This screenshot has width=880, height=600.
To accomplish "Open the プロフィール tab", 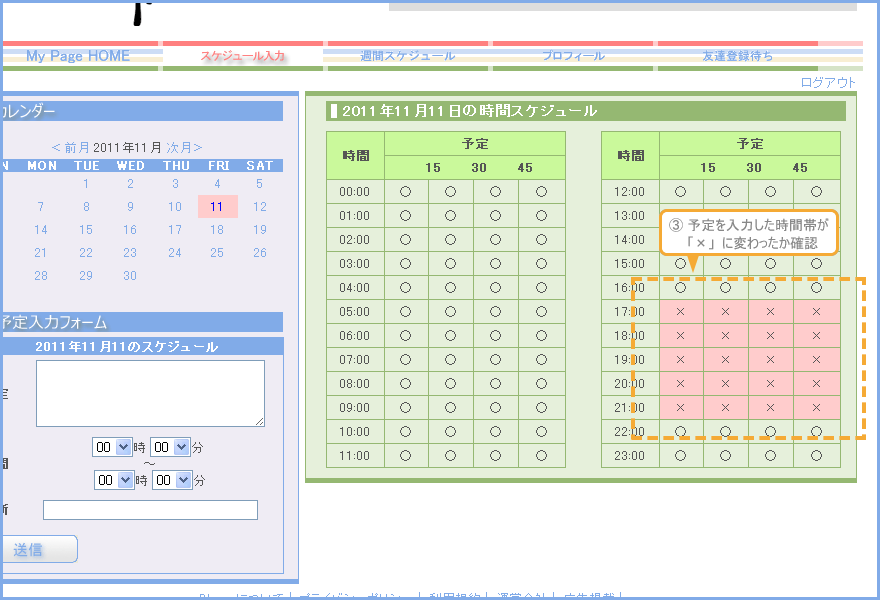I will [573, 56].
